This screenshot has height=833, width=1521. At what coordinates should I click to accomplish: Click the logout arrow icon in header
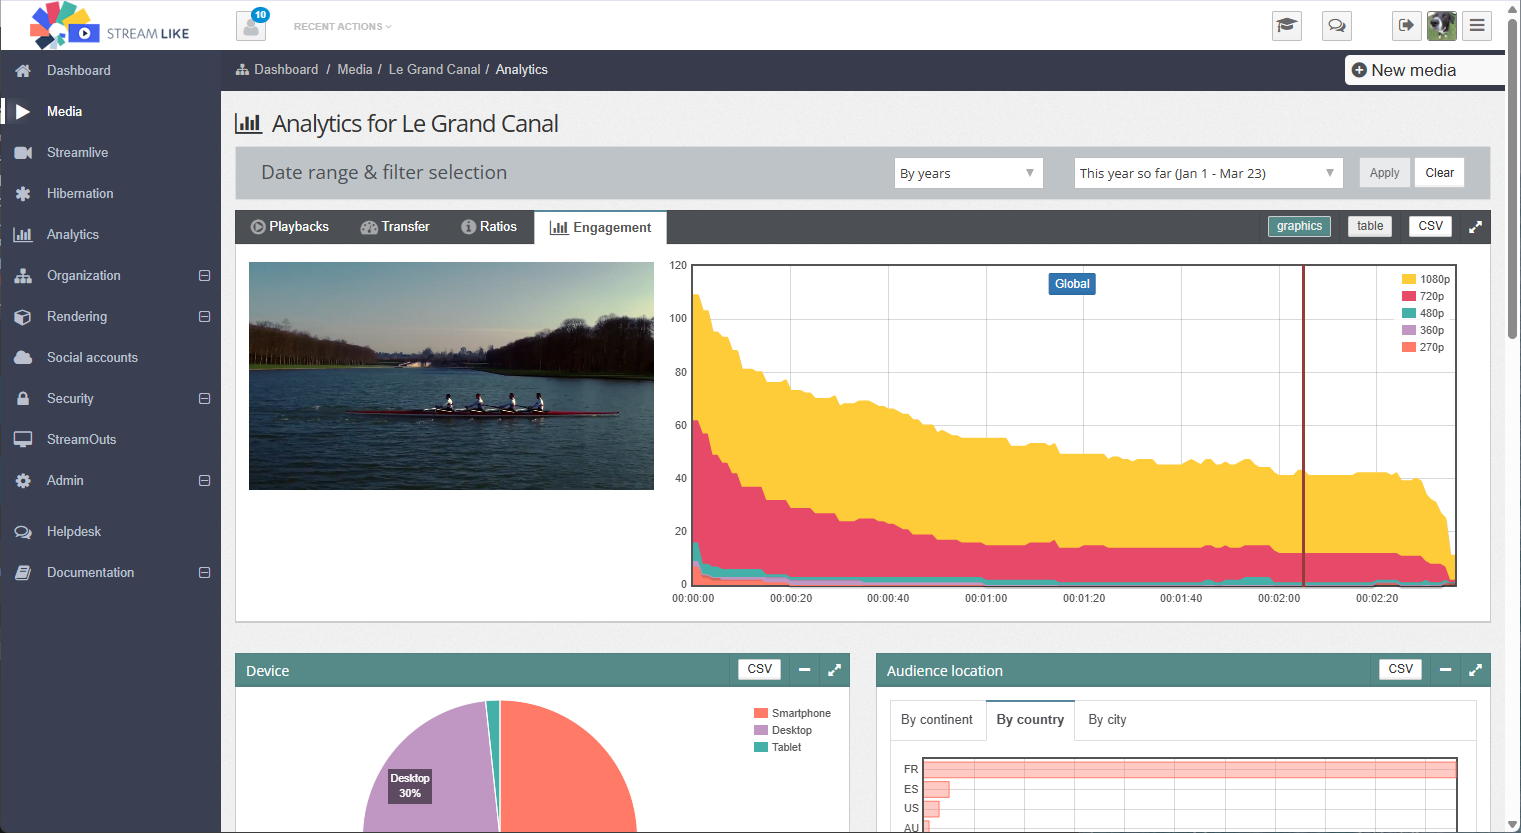point(1407,26)
